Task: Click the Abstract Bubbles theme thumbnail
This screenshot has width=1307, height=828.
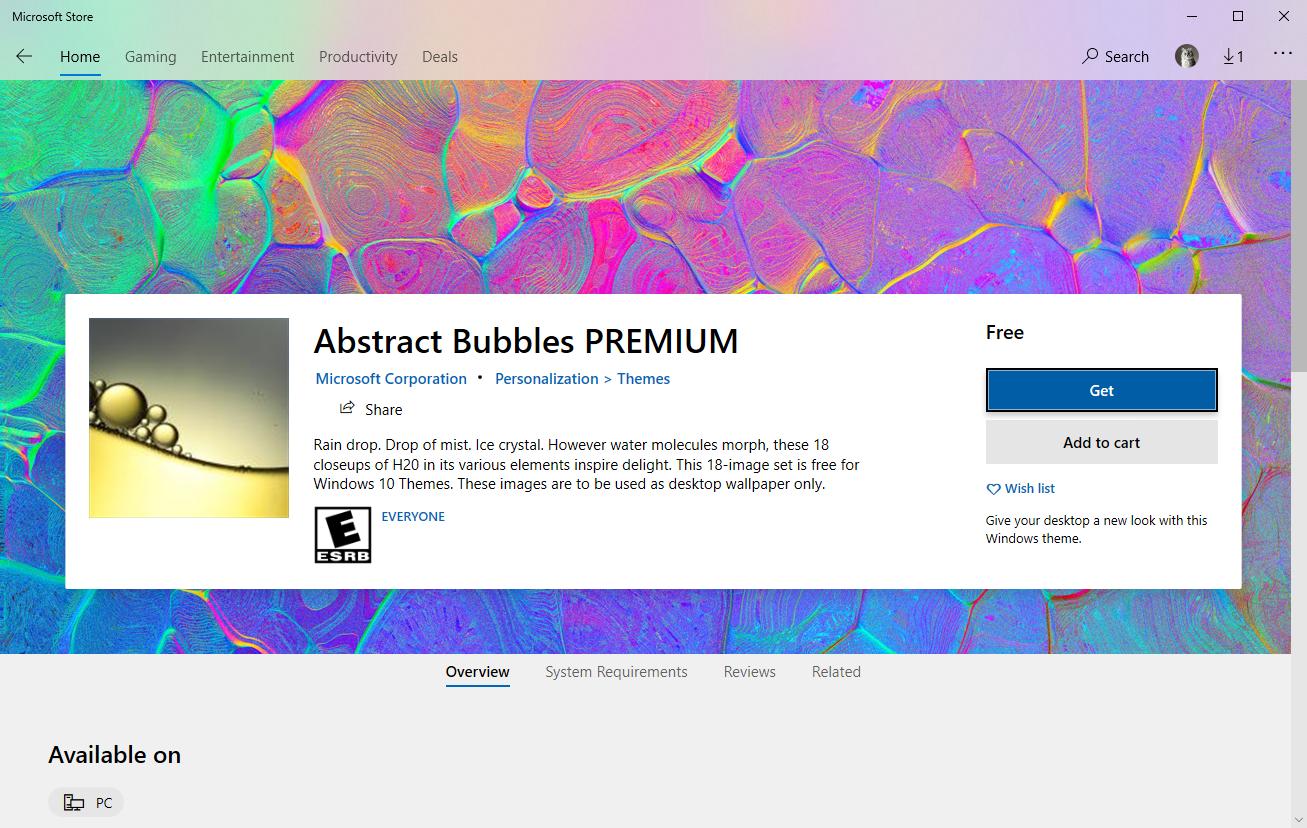Action: coord(189,418)
